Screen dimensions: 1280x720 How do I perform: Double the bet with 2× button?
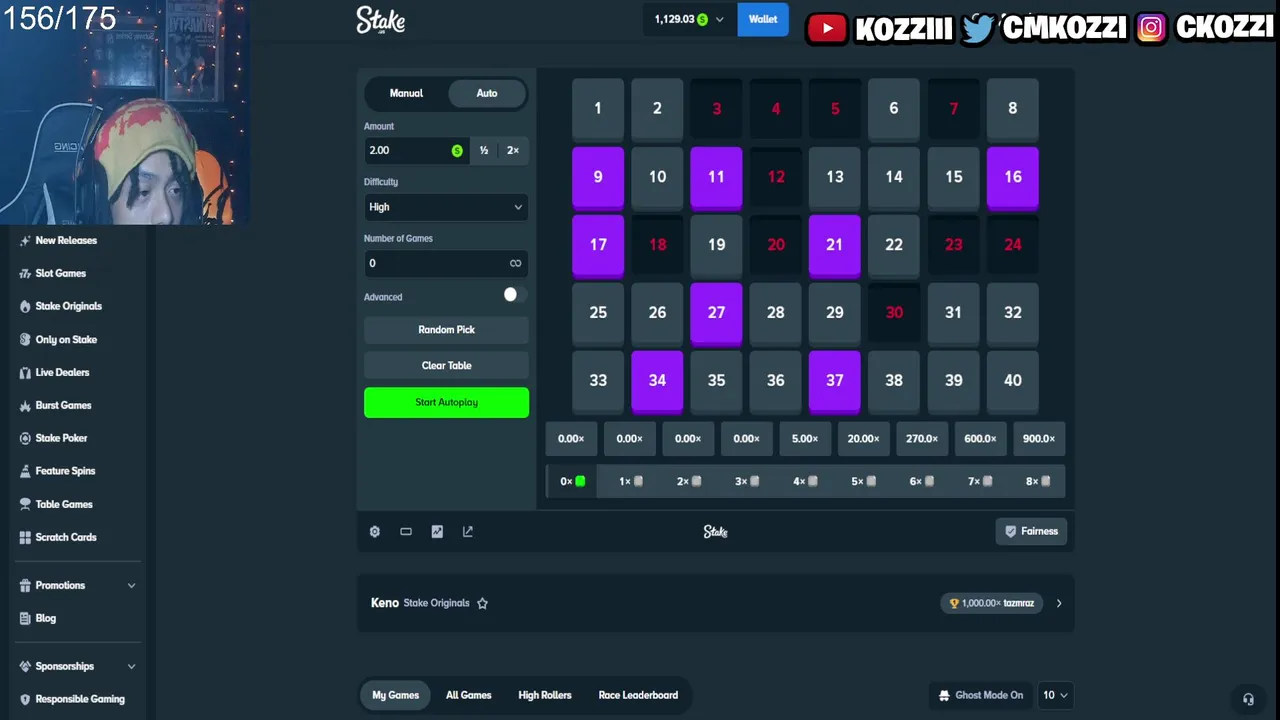513,150
